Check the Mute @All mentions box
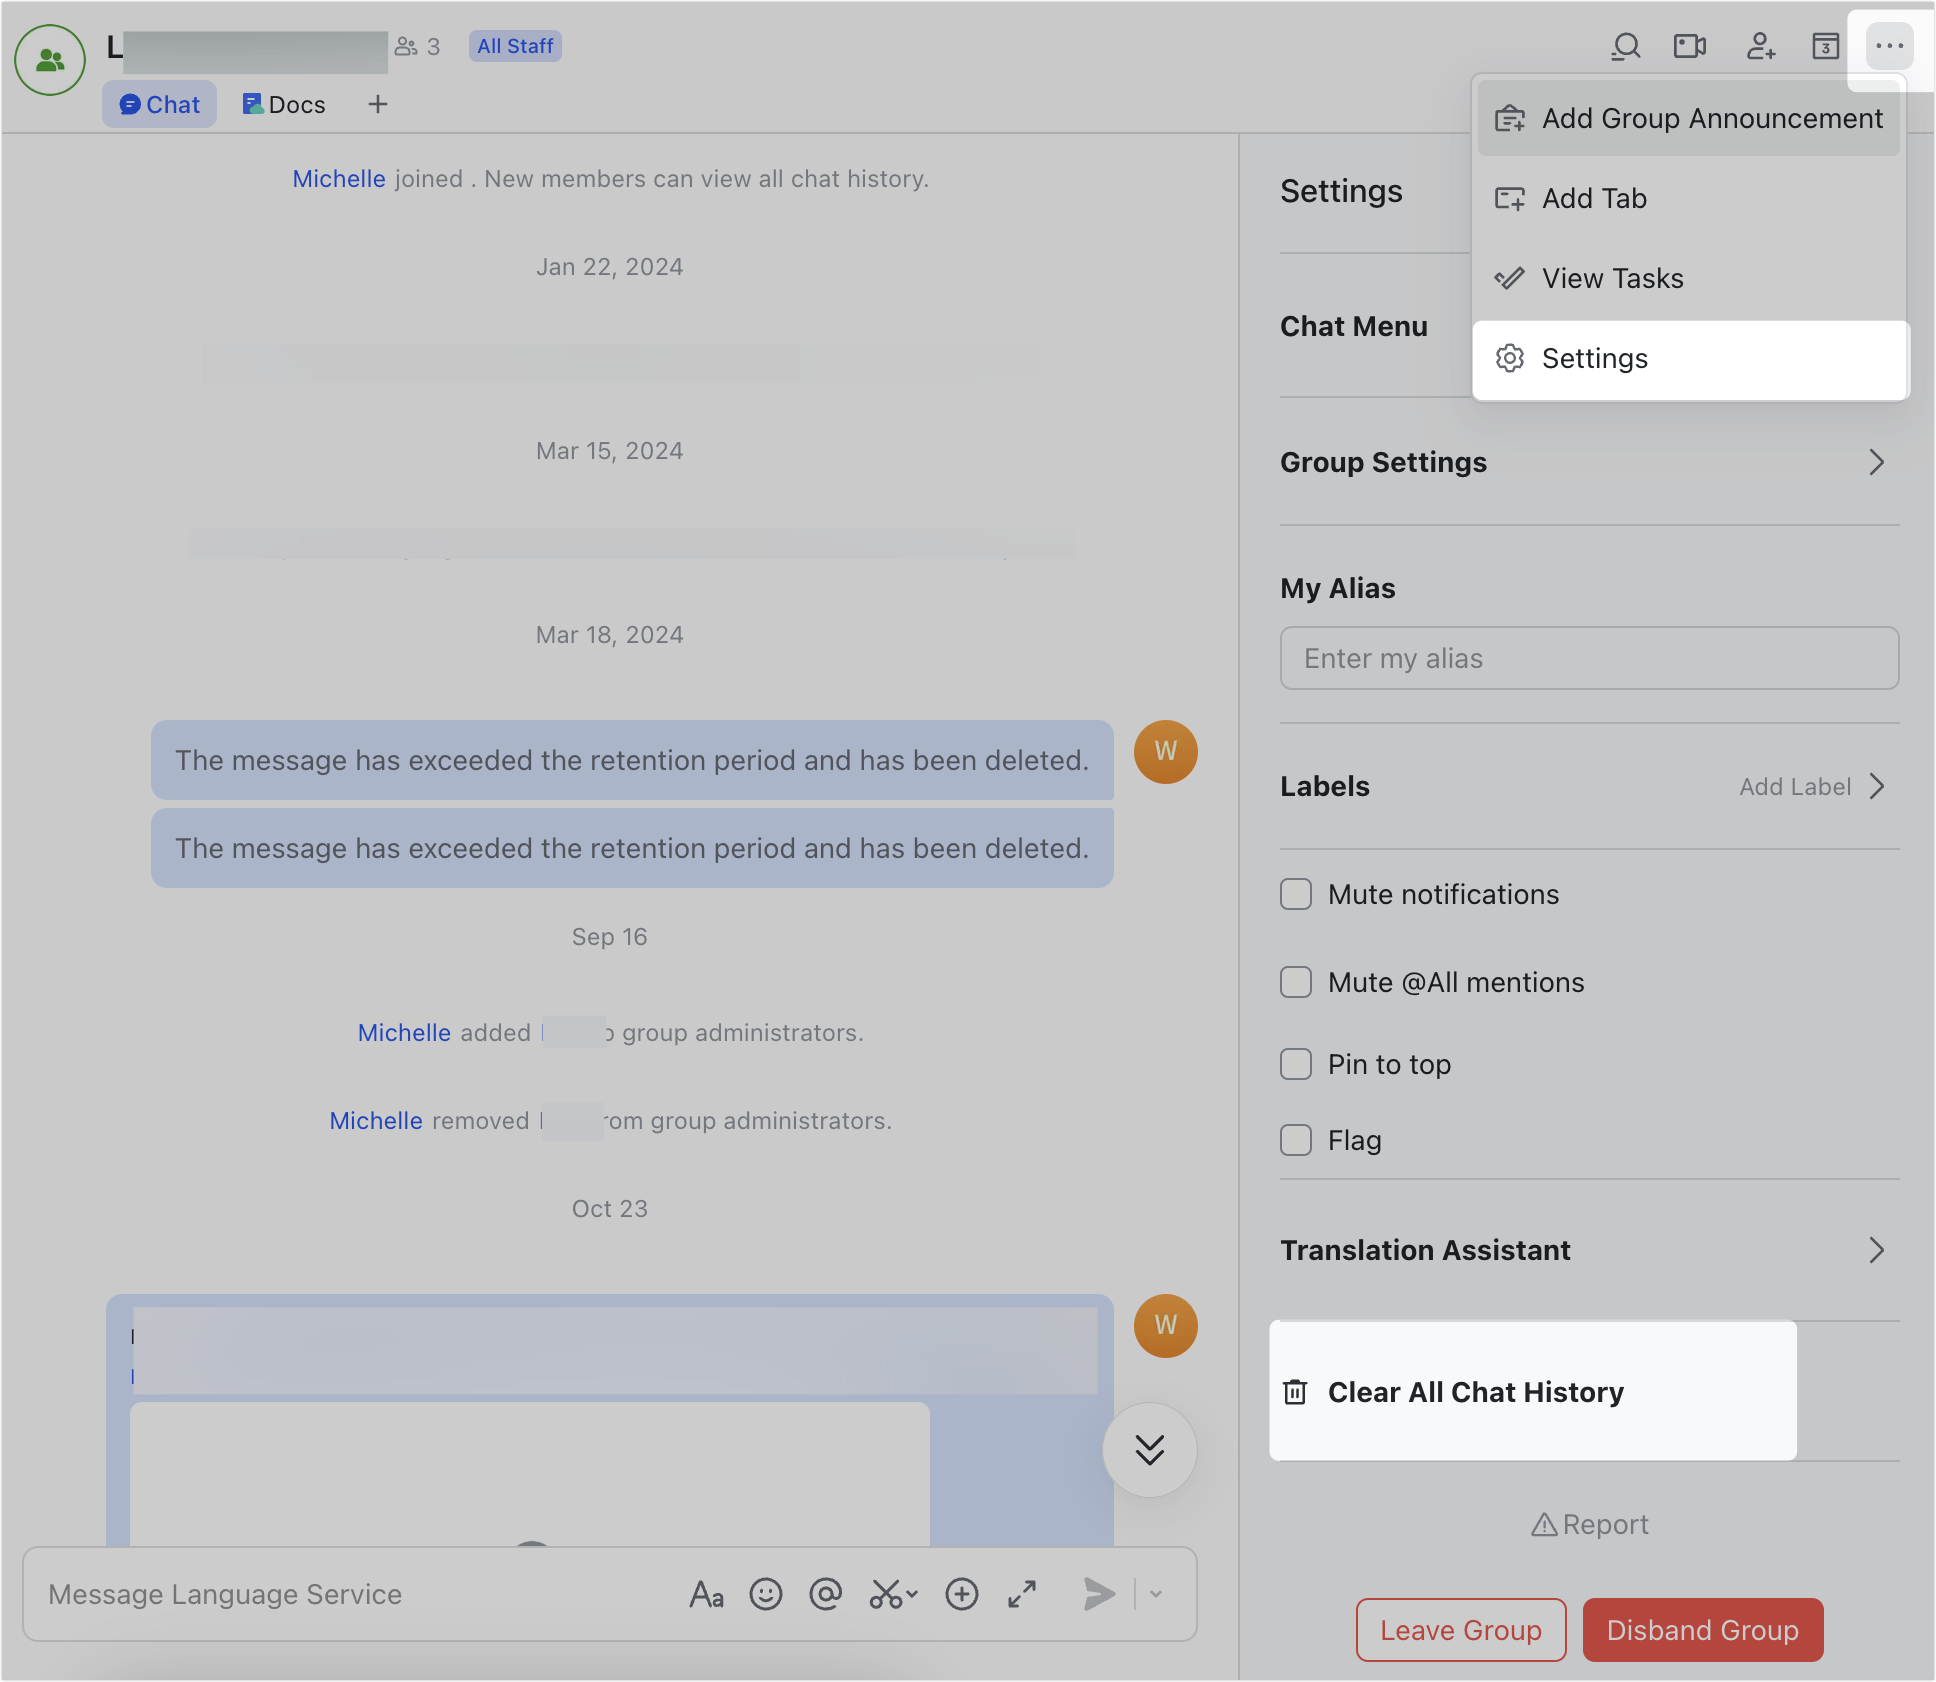 [x=1296, y=982]
